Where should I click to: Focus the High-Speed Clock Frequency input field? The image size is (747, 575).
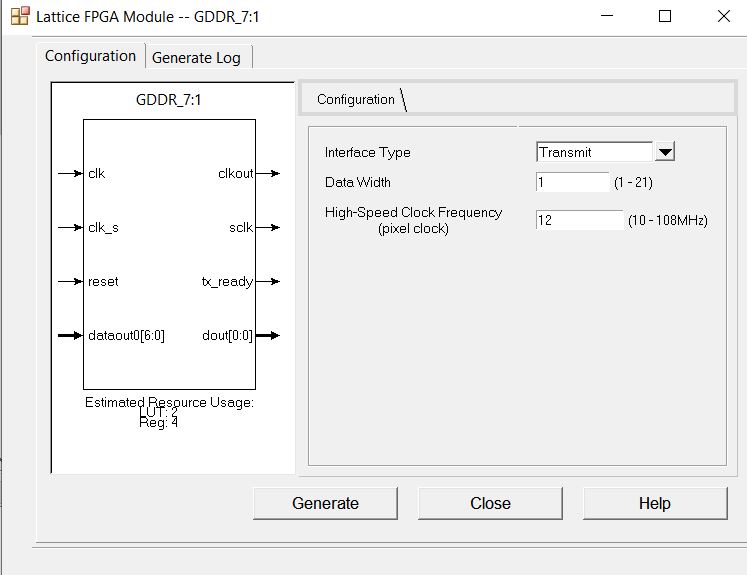coord(580,220)
